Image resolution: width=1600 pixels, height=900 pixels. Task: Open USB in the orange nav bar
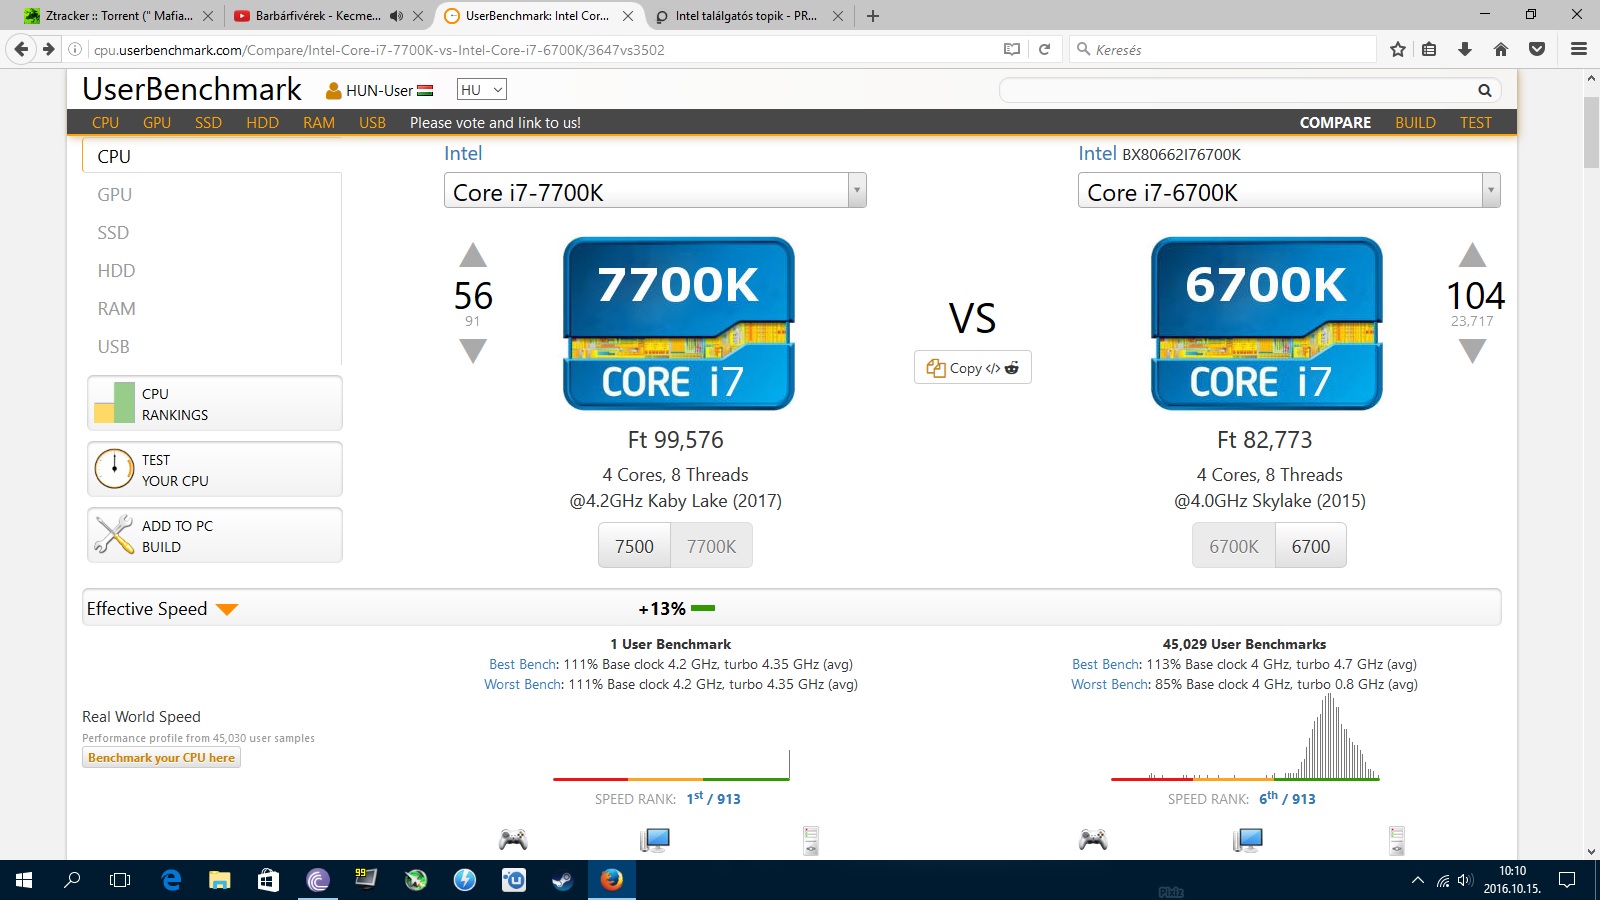(x=372, y=123)
